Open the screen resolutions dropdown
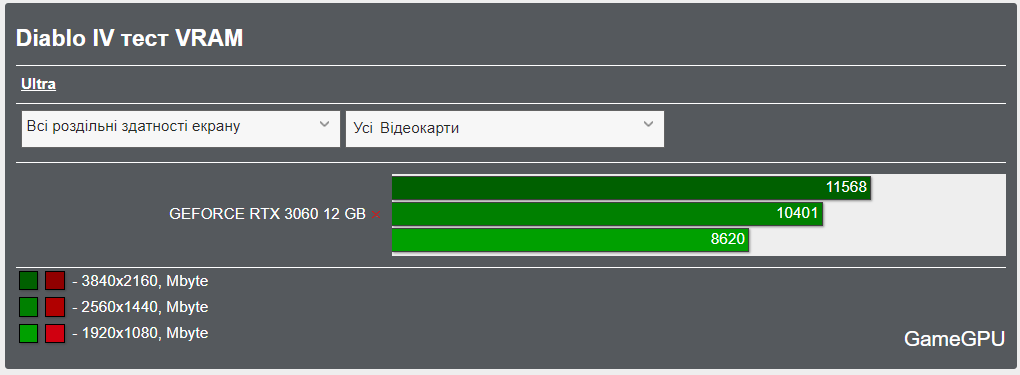The width and height of the screenshot is (1020, 375). pos(181,128)
